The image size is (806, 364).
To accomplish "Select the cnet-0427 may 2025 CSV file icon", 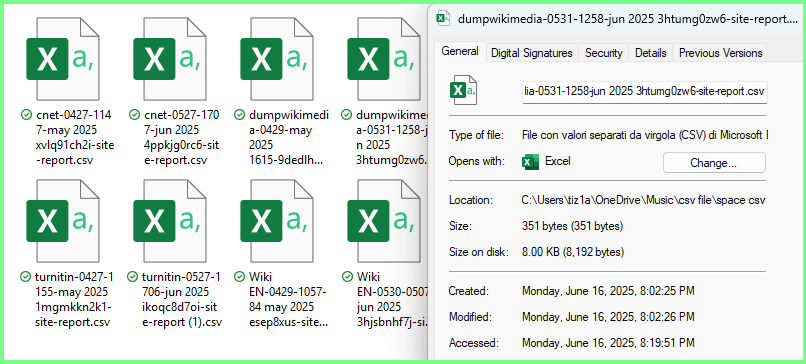I will (x=63, y=59).
